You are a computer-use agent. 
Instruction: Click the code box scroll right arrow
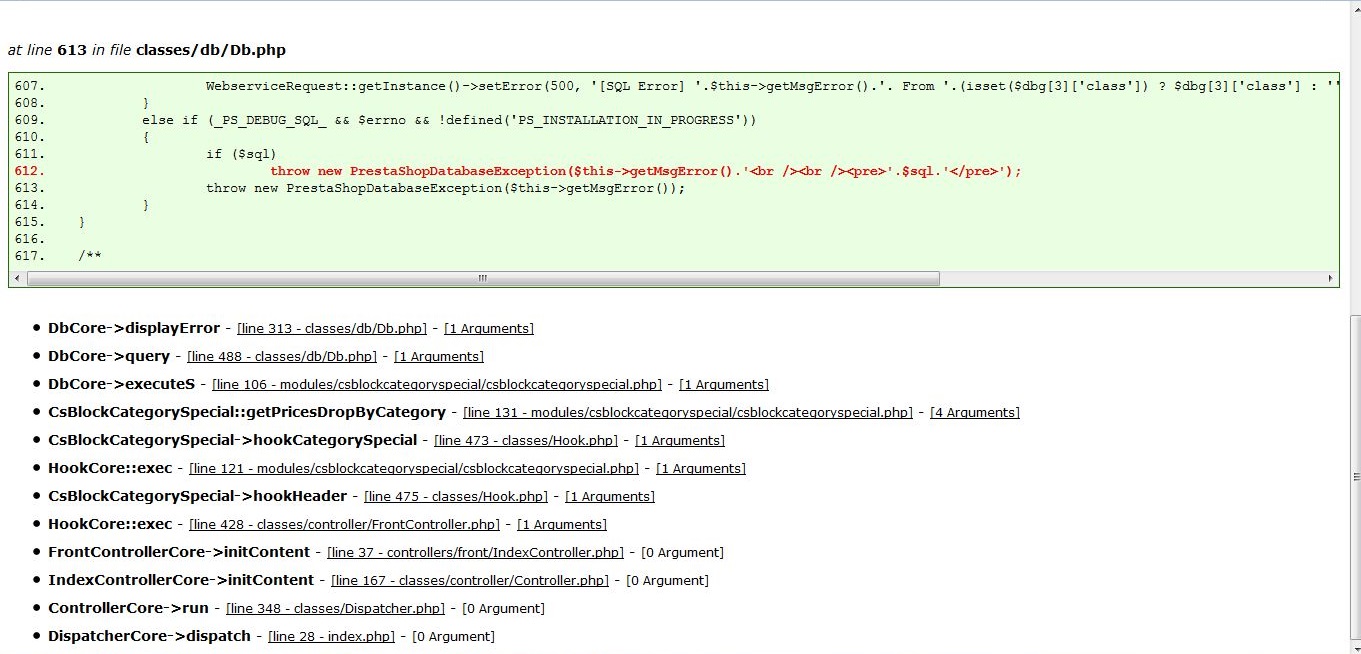1330,278
